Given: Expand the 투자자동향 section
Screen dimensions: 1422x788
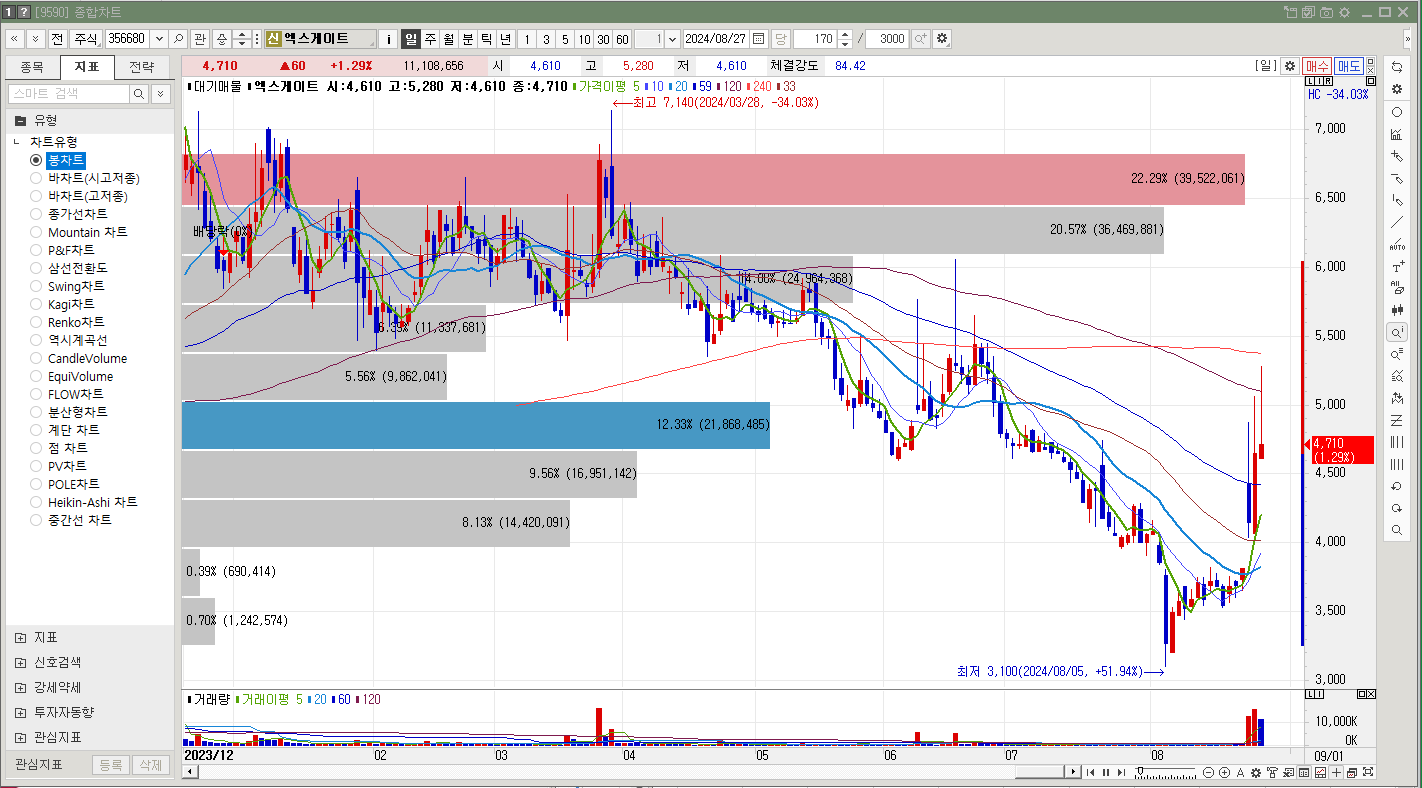Looking at the screenshot, I should (21, 712).
